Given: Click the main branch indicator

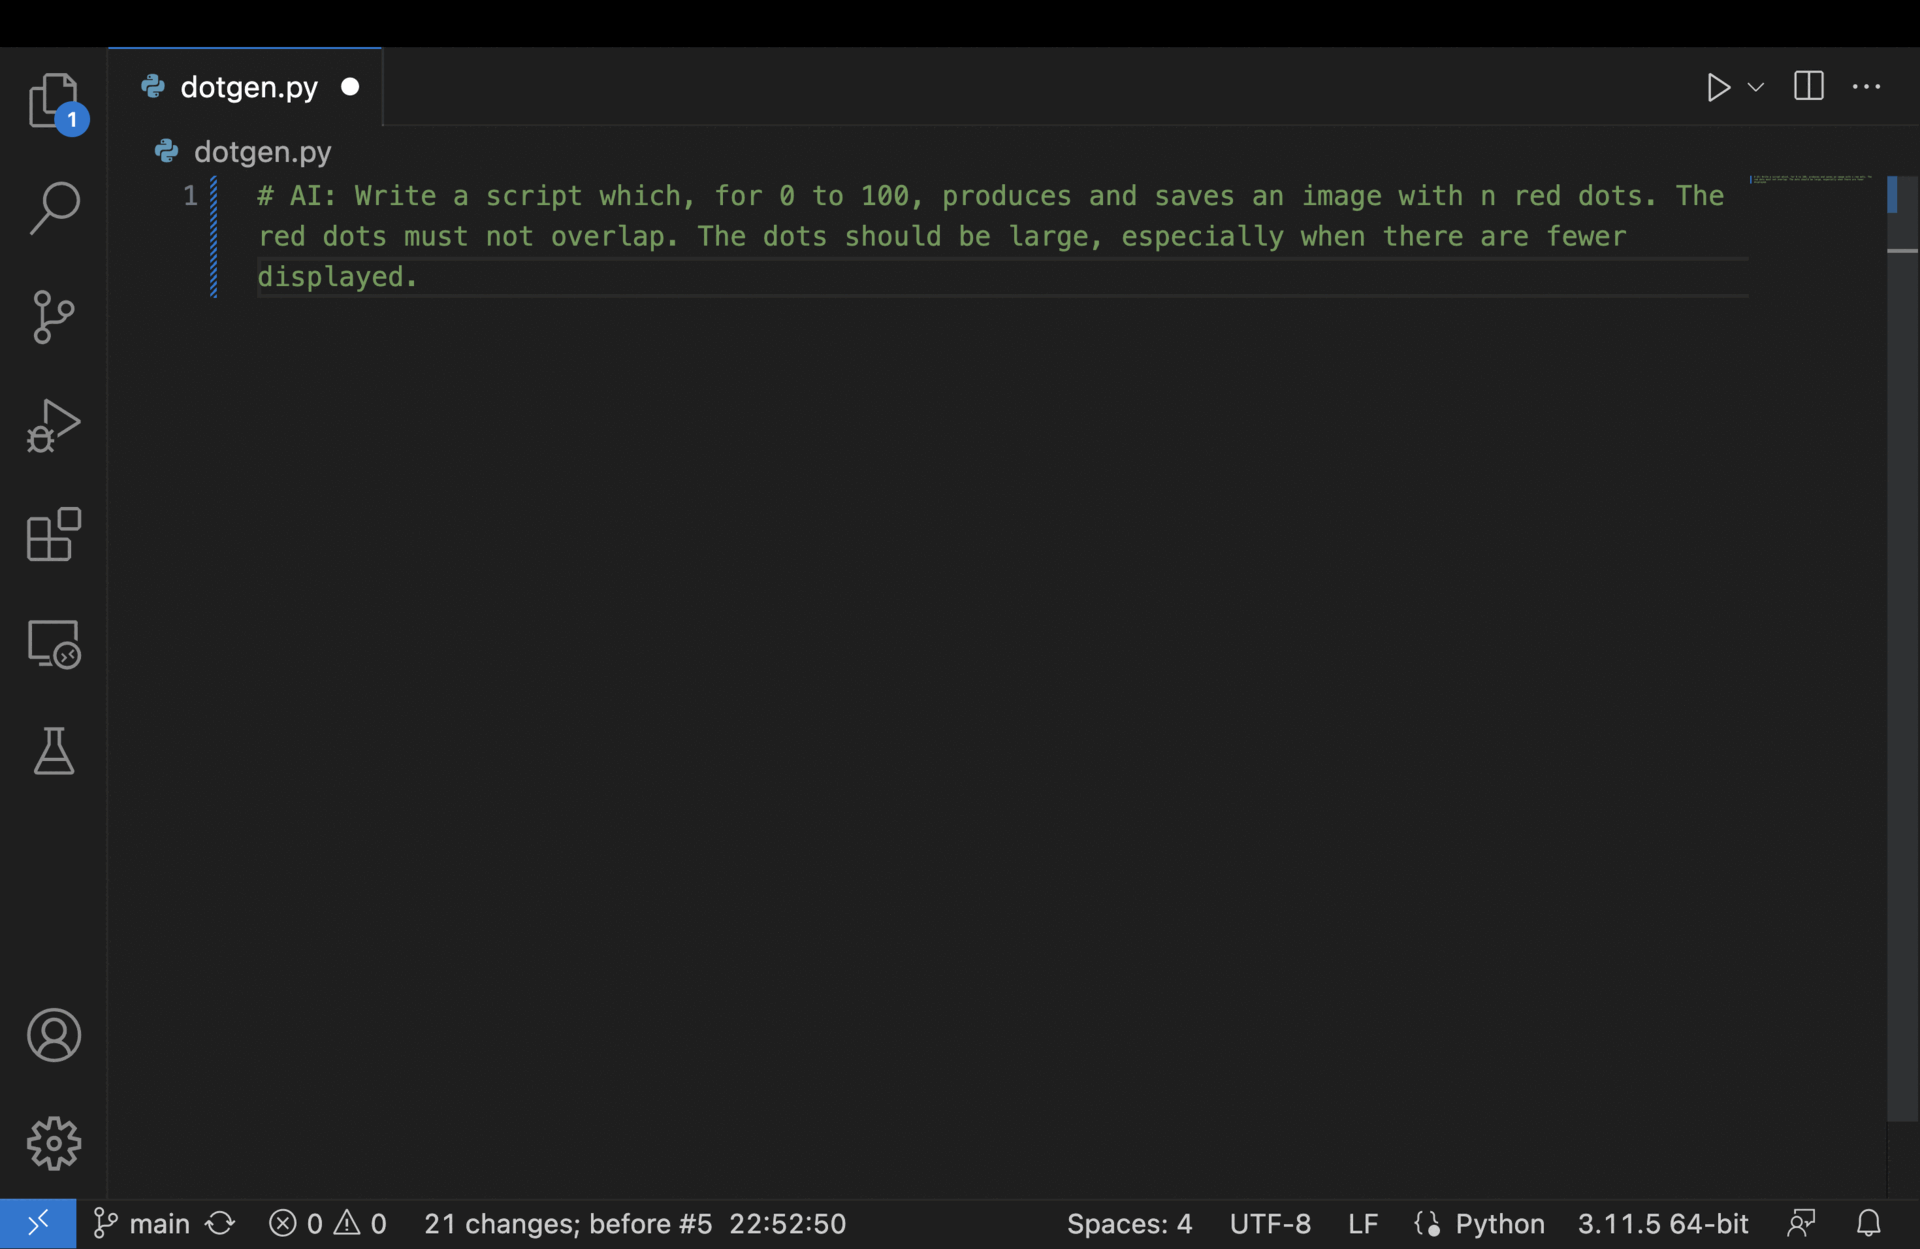Looking at the screenshot, I should tap(142, 1224).
